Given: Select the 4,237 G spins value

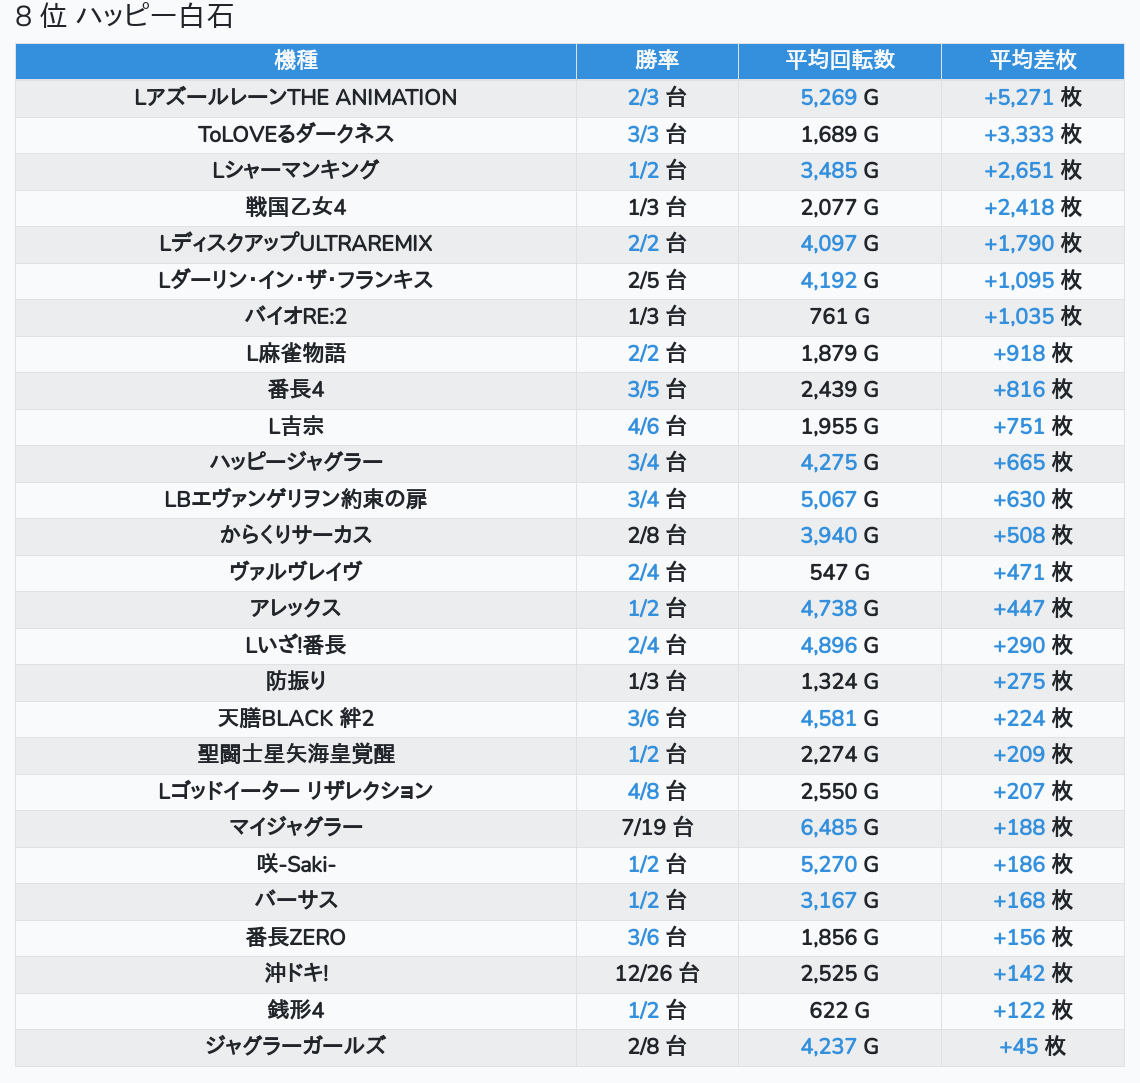Looking at the screenshot, I should coord(840,1047).
